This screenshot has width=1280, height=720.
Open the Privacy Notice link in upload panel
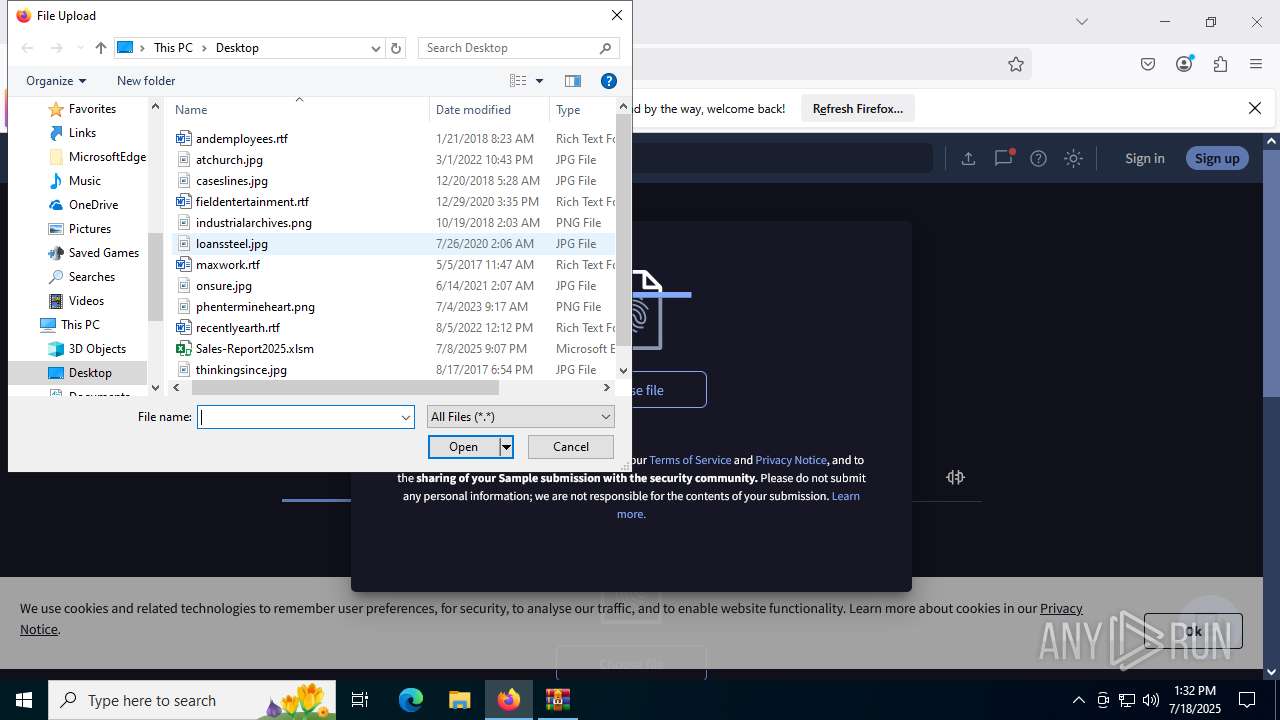[791, 460]
